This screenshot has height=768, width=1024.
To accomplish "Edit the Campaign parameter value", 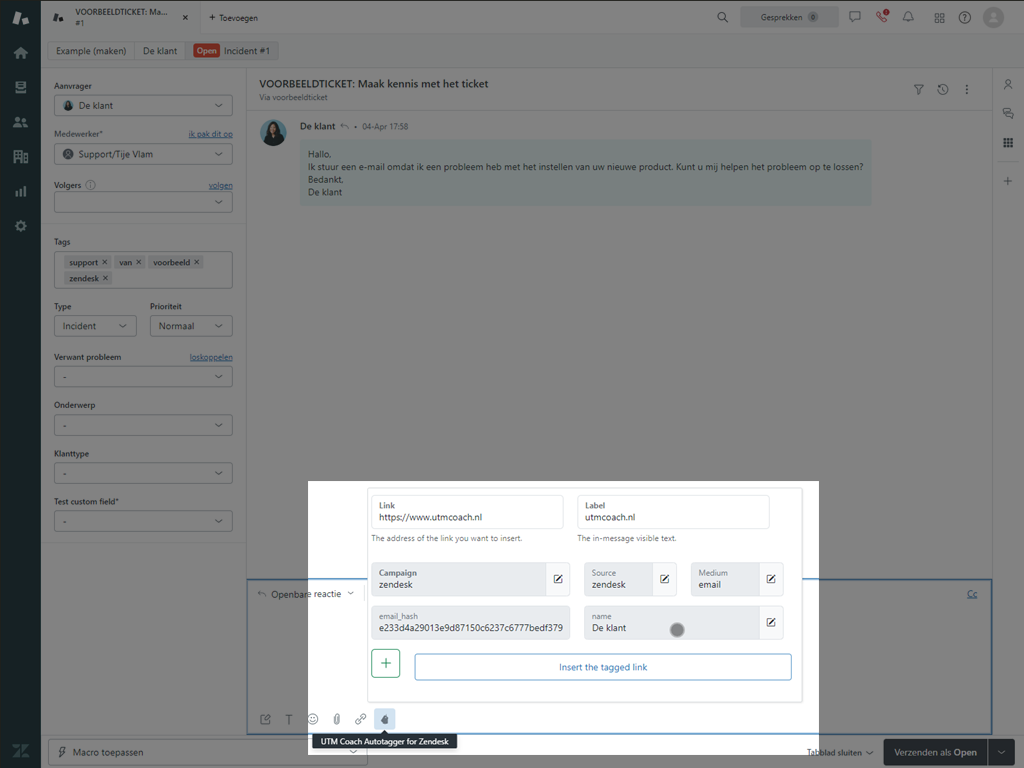I will [558, 579].
